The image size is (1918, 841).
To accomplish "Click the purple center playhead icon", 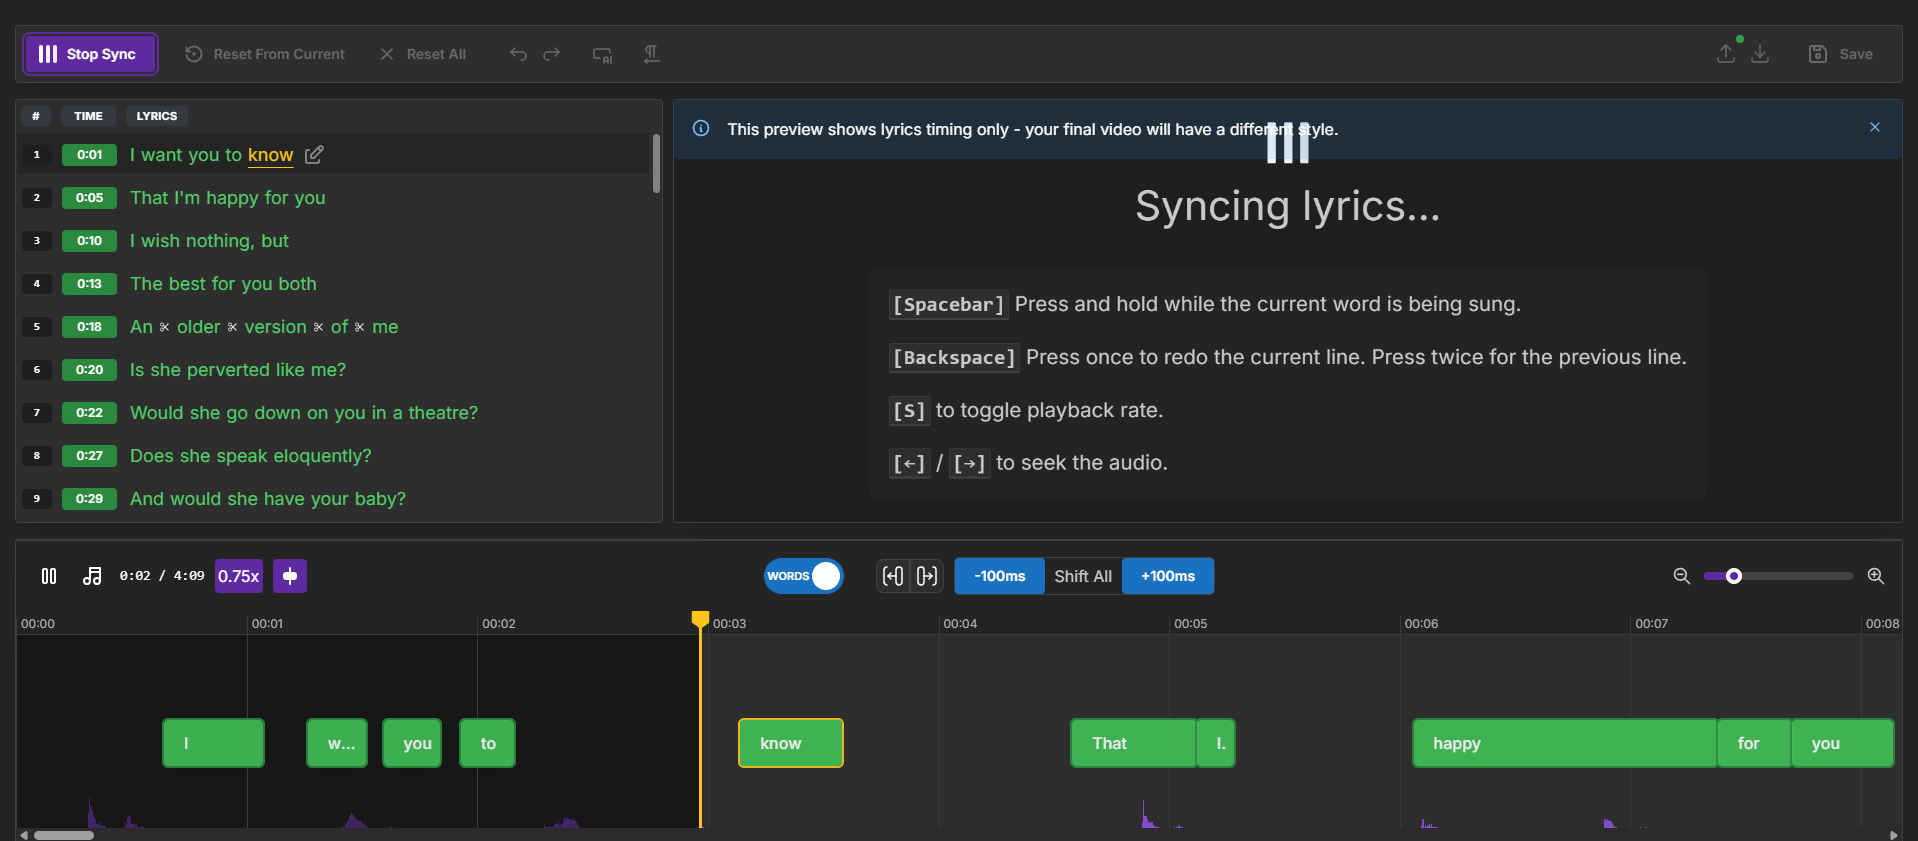I will pos(290,576).
